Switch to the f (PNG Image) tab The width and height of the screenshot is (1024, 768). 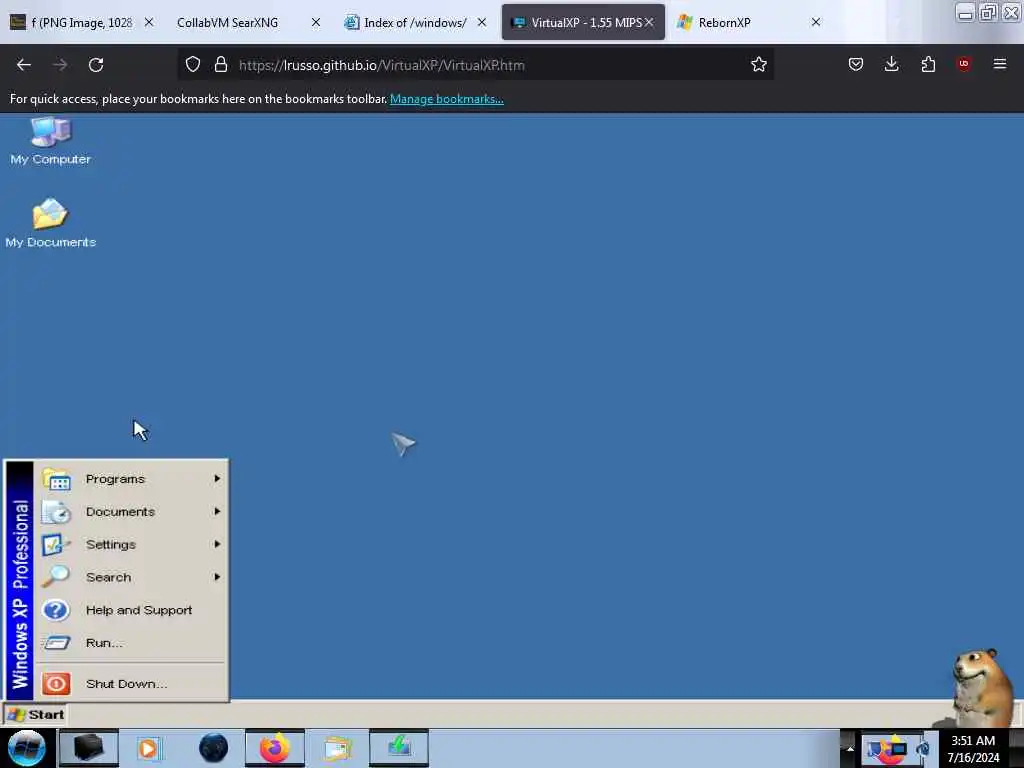[82, 22]
